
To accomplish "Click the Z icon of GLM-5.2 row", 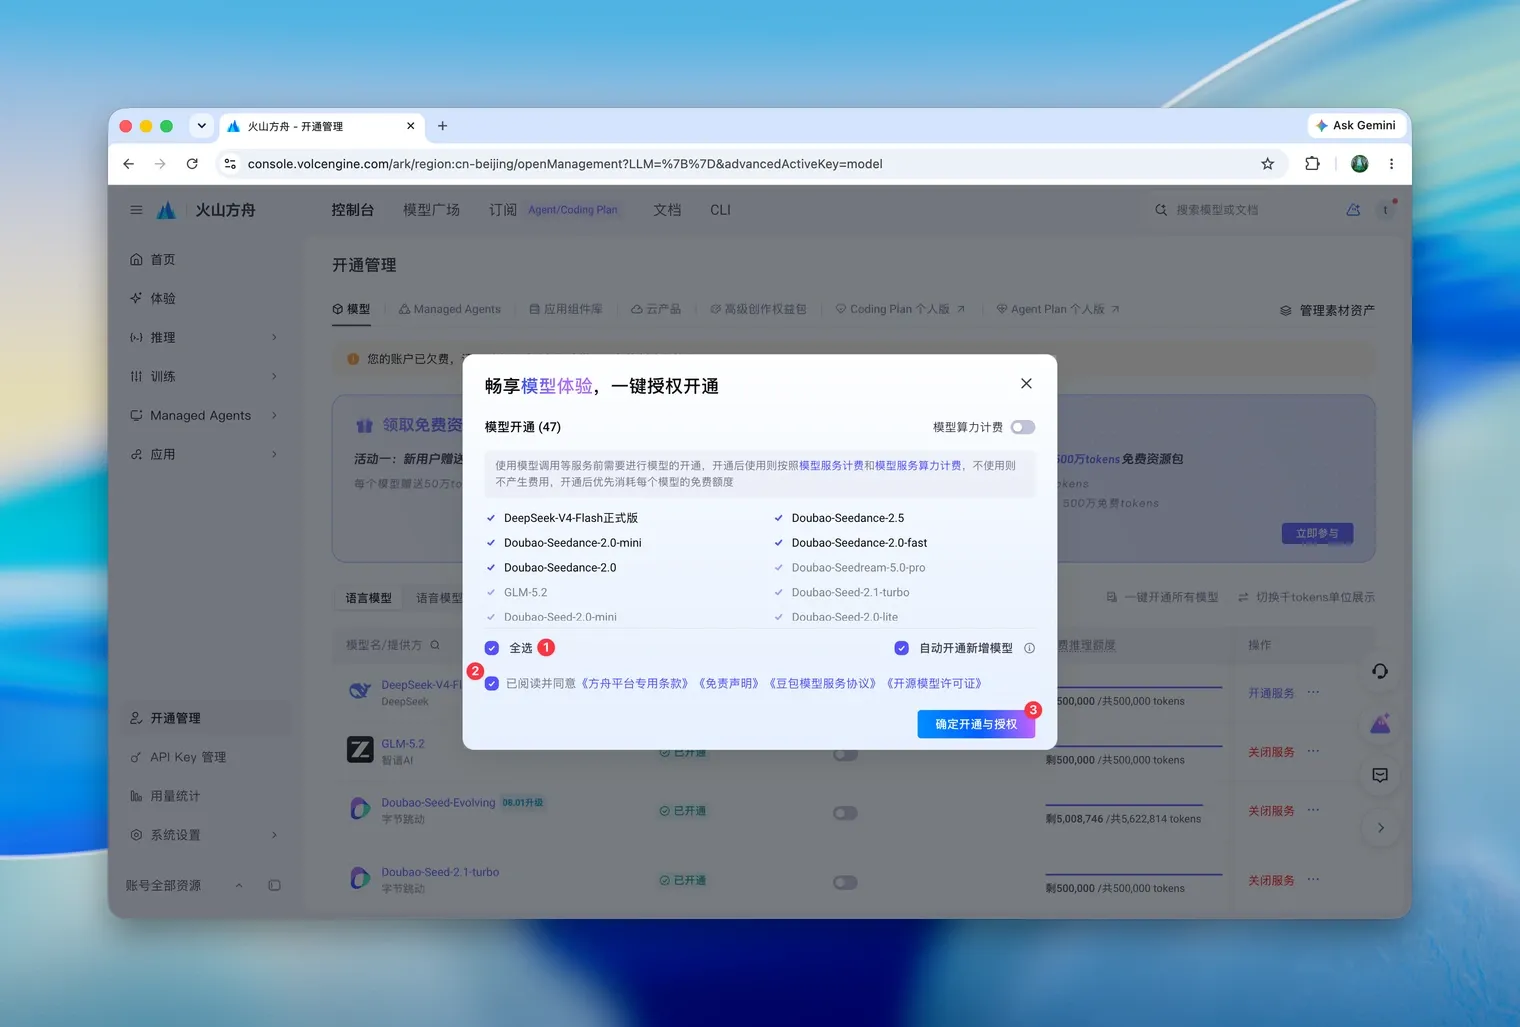I will (360, 750).
